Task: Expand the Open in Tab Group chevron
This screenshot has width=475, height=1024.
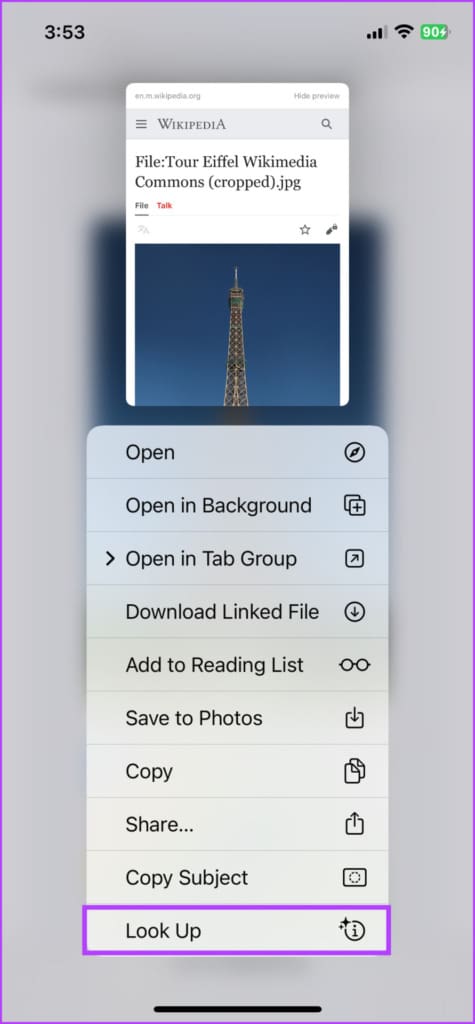Action: point(110,559)
